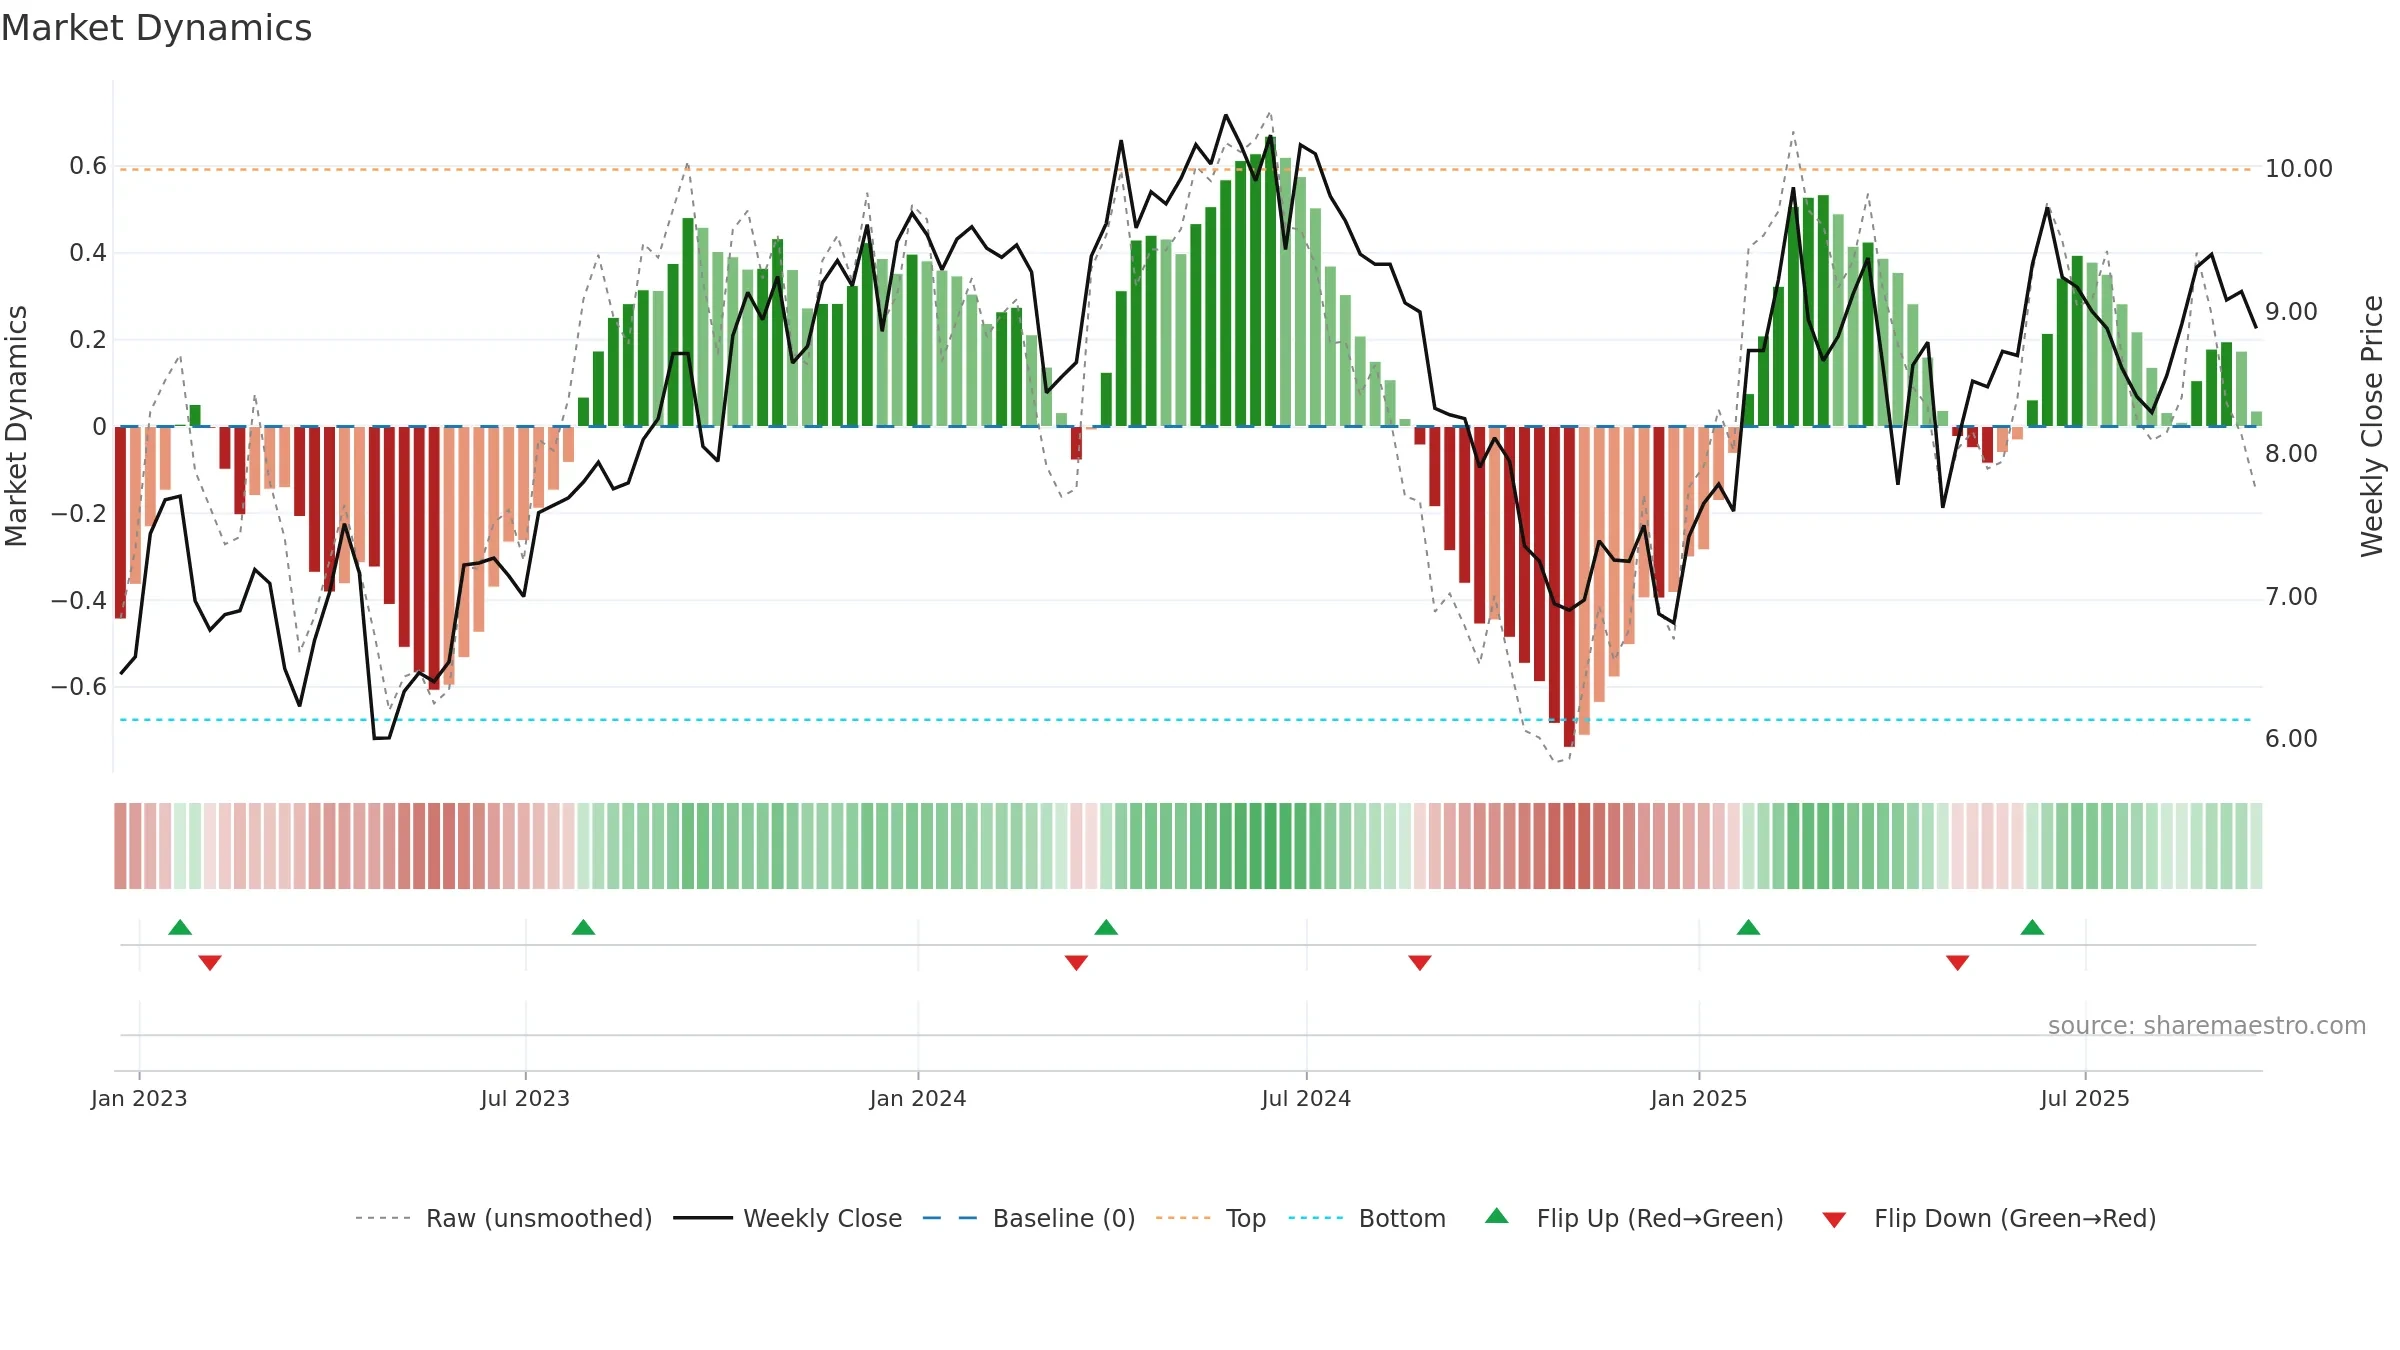2400x1350 pixels.
Task: Click the 9.00 right axis price label
Action: 2291,312
